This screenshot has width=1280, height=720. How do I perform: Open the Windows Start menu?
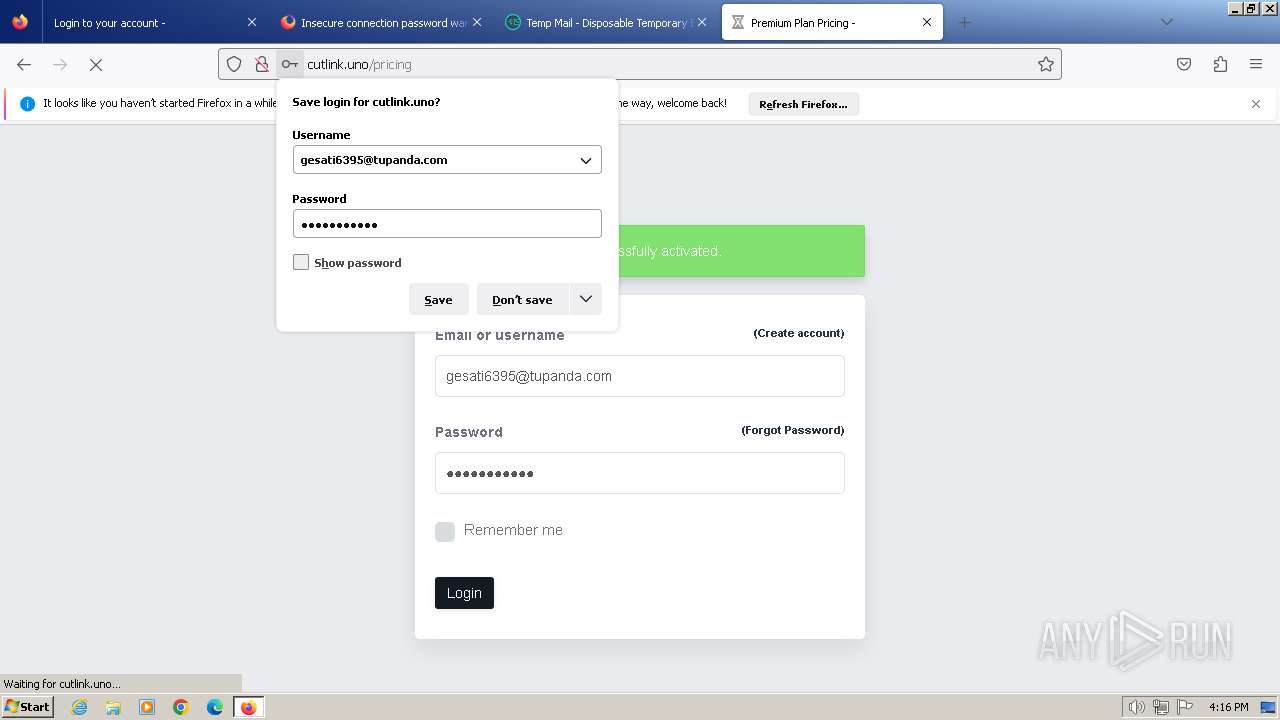pyautogui.click(x=27, y=707)
